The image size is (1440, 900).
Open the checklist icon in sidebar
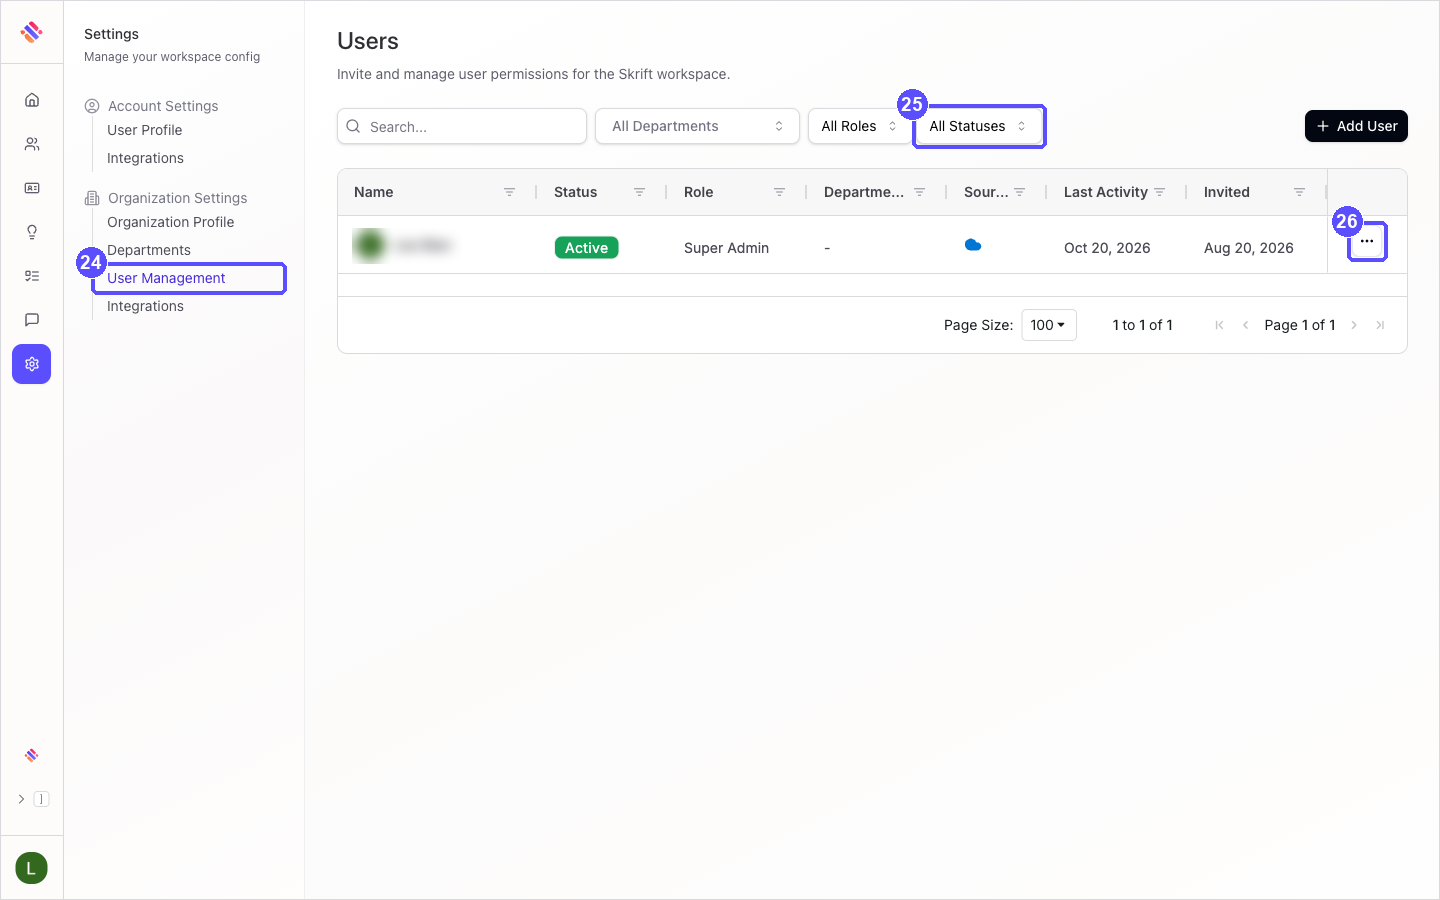[x=32, y=276]
